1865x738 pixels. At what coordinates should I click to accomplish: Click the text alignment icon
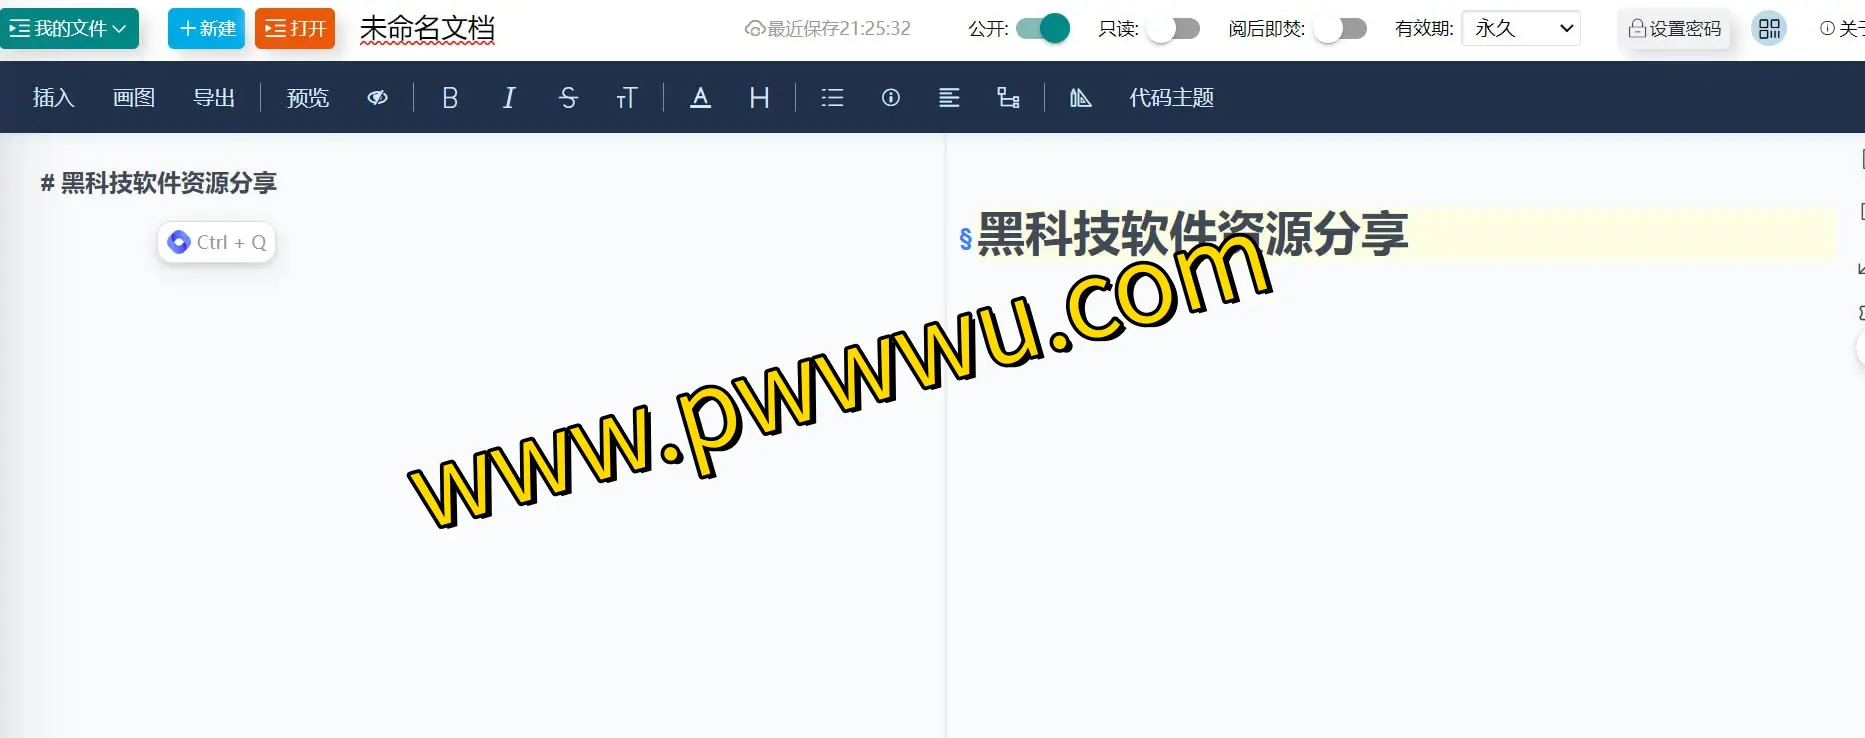[949, 98]
